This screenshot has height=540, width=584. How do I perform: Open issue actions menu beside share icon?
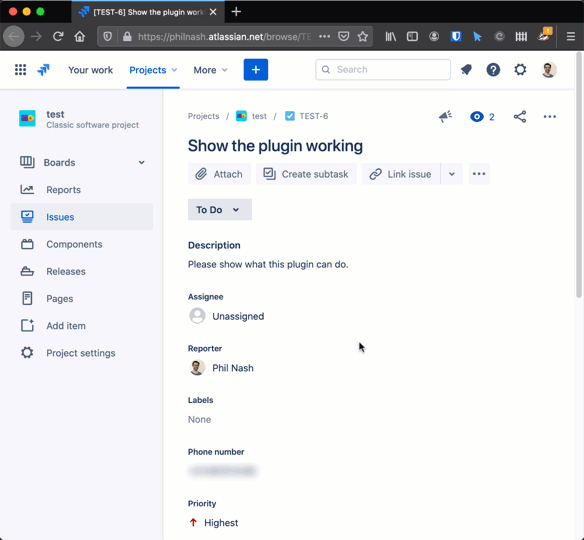(x=550, y=117)
